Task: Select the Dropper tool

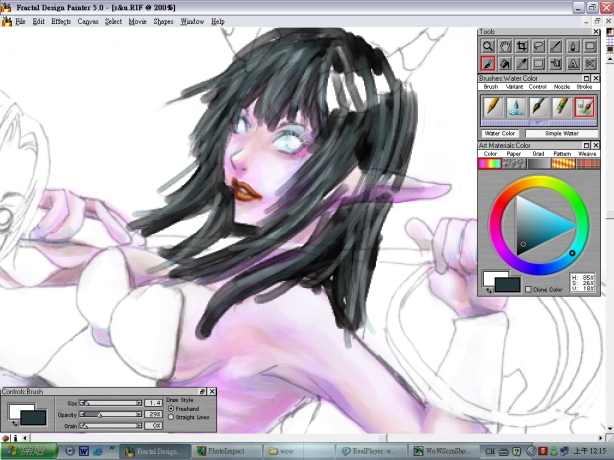Action: (522, 63)
